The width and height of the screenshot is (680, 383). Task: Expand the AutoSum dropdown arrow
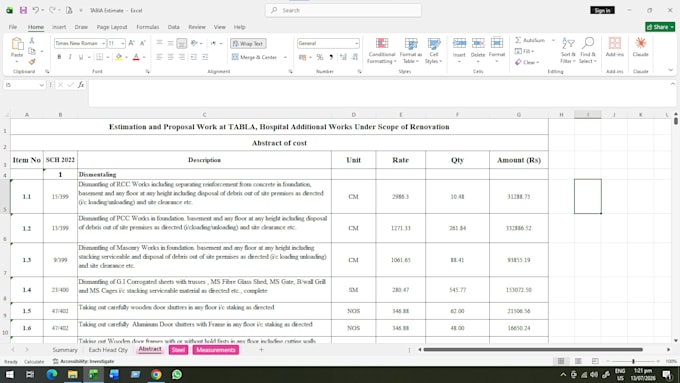click(553, 40)
